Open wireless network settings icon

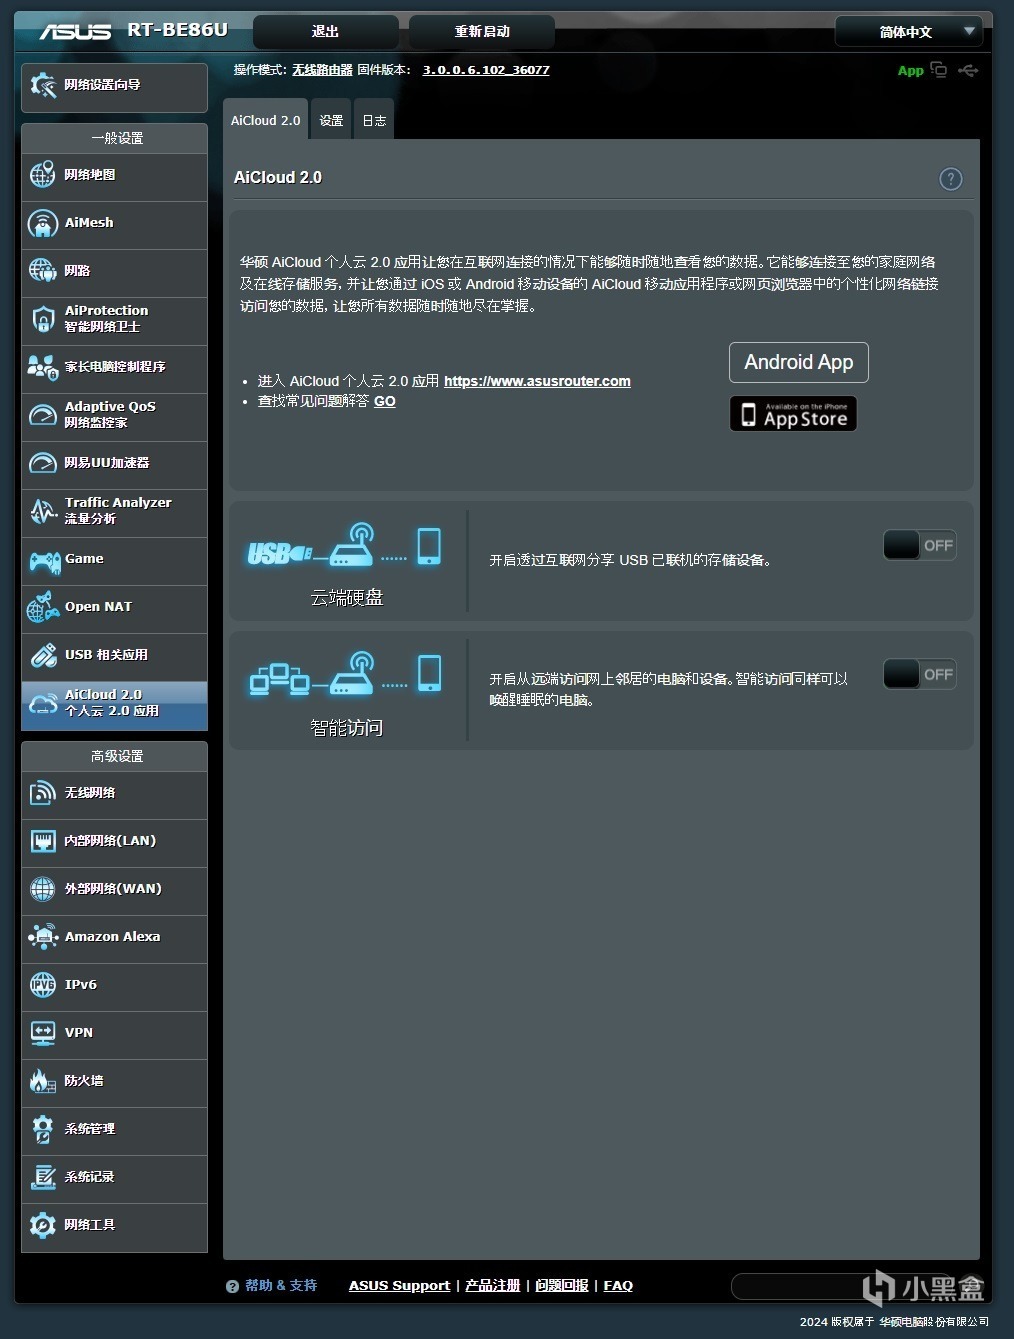tap(42, 792)
